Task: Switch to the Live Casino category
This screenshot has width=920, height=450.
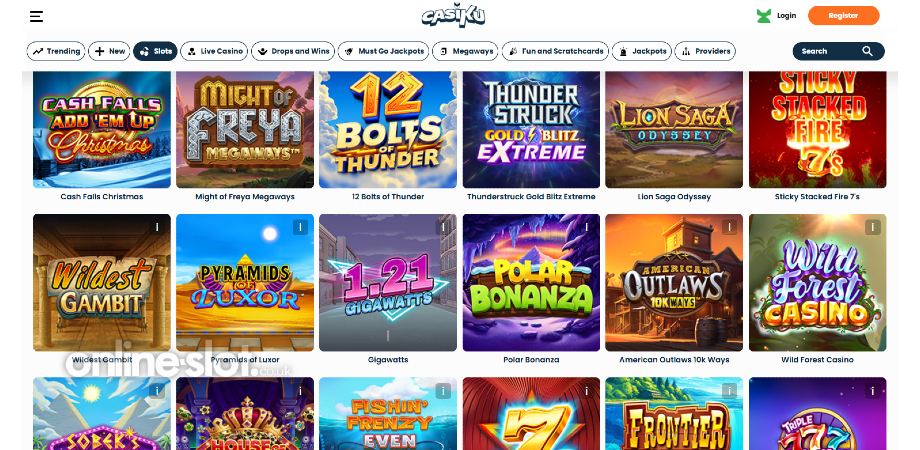Action: (214, 51)
